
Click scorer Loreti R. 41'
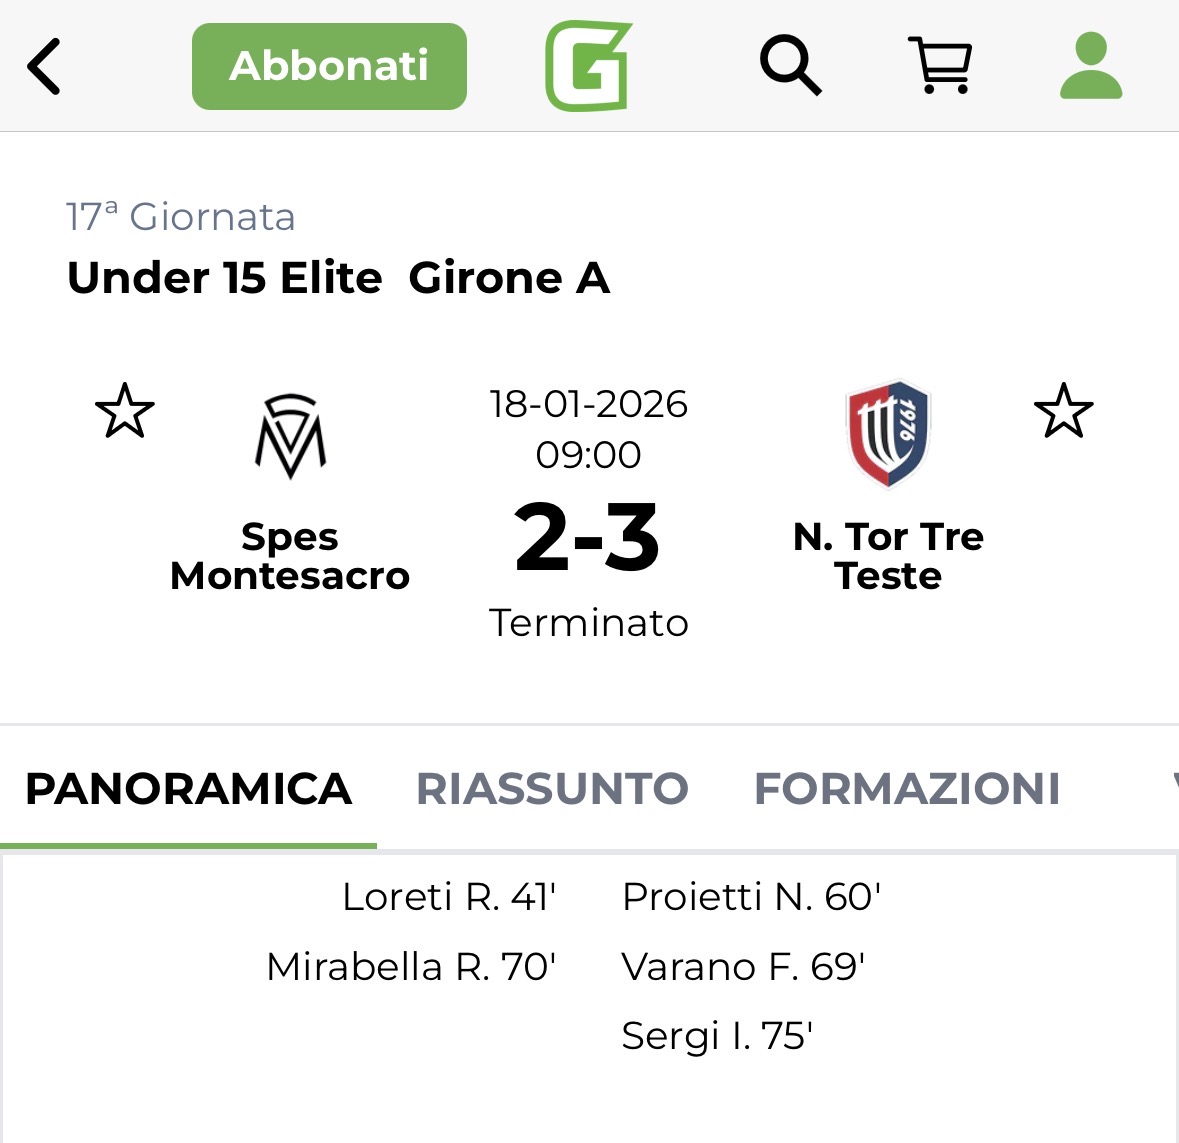tap(449, 897)
